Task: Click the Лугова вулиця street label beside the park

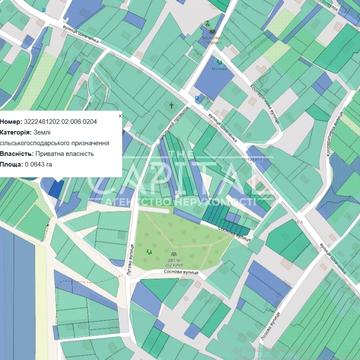Action: [130, 261]
